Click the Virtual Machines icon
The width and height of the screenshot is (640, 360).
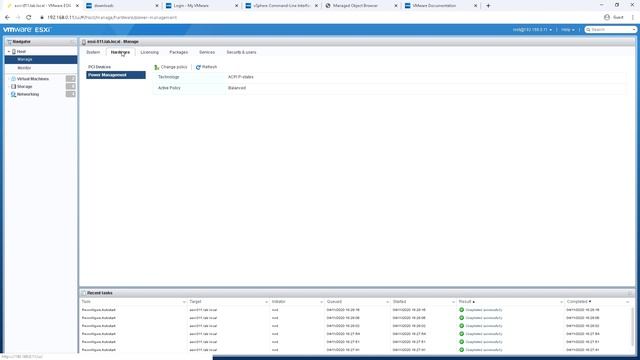(13, 79)
